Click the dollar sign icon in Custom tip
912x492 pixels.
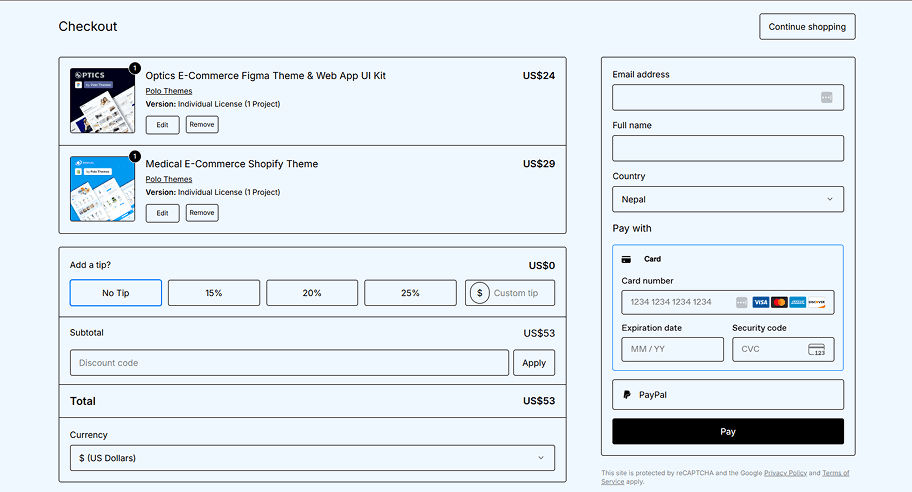click(x=479, y=293)
